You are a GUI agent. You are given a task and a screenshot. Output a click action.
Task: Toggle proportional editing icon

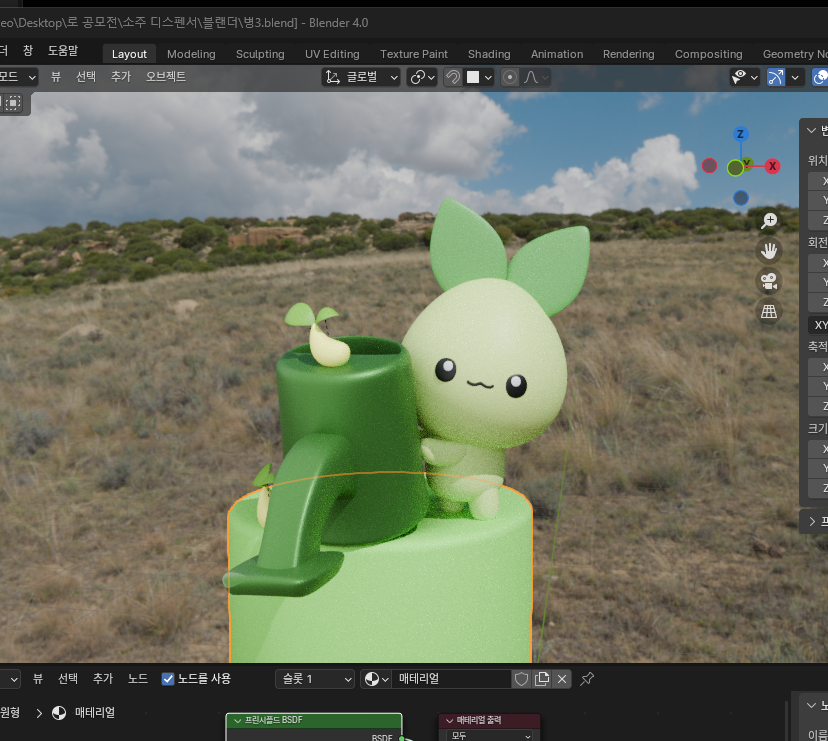tap(510, 77)
